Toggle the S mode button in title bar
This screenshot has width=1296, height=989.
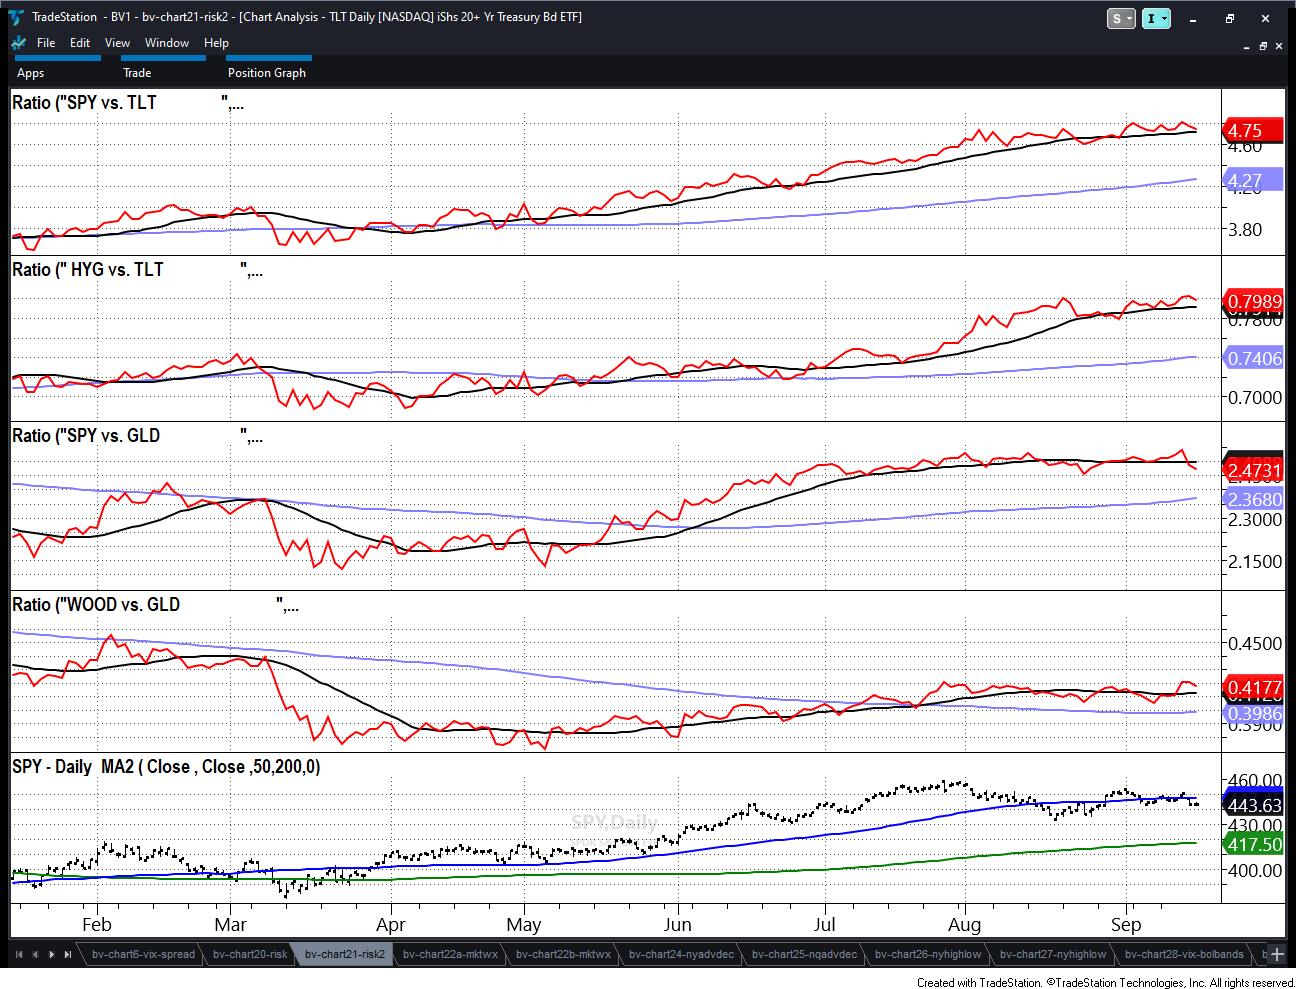point(1116,18)
